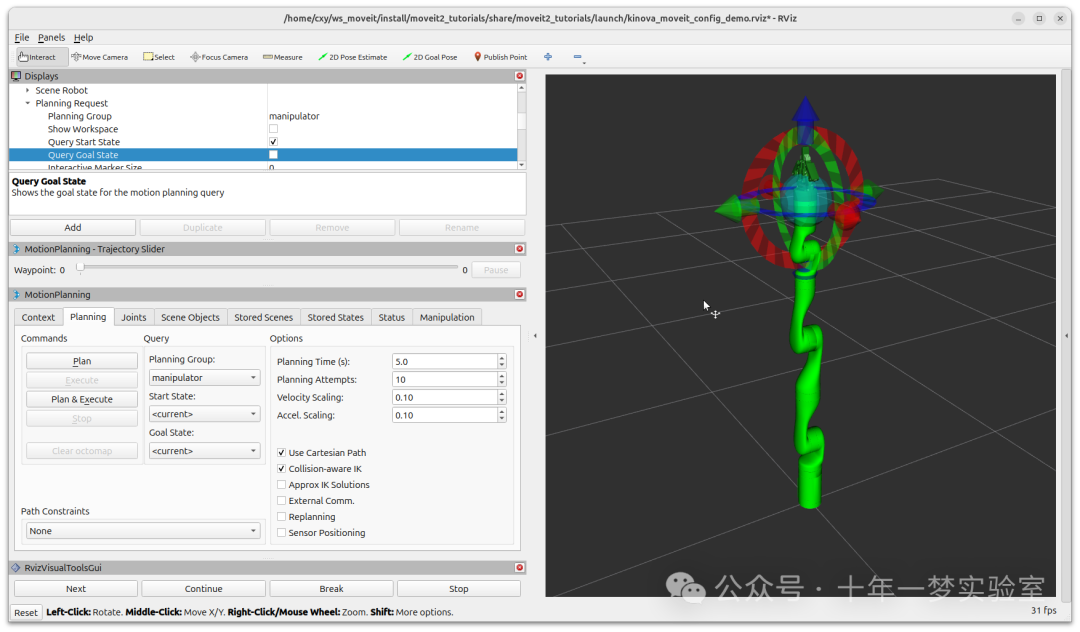Close the MotionPlanning panel
The width and height of the screenshot is (1080, 632).
coord(520,294)
